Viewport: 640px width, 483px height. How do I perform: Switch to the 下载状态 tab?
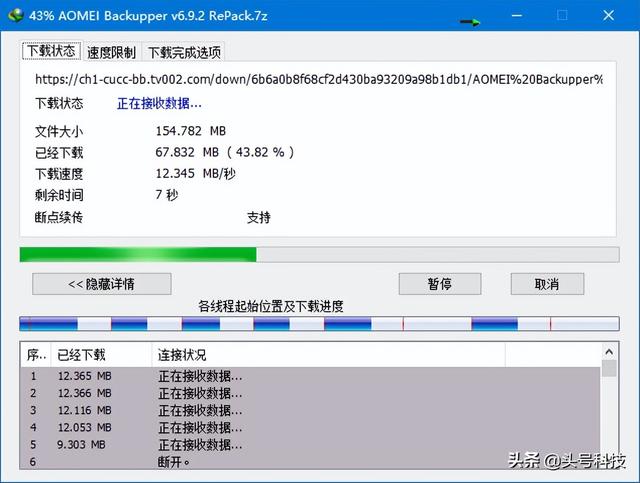[51, 51]
